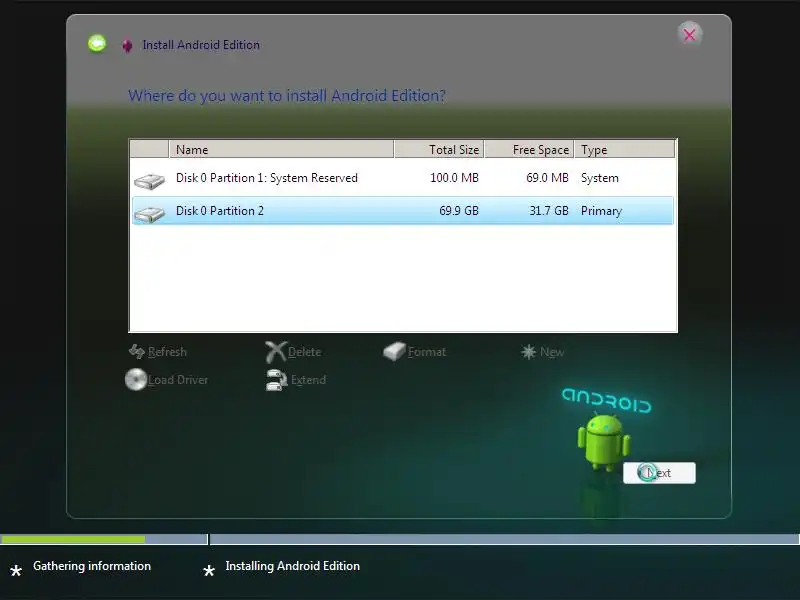Click the New starburst icon

click(529, 352)
